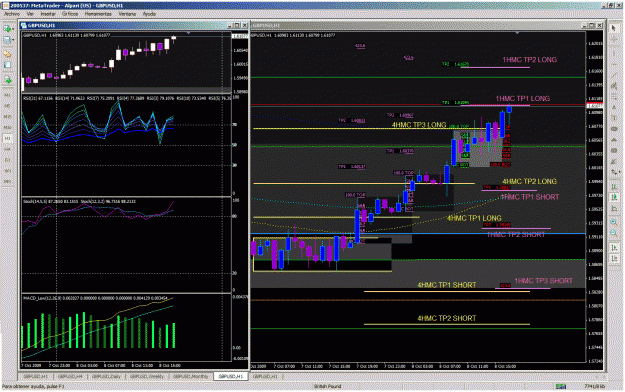Viewport: 625px width, 392px height.
Task: Select the 1HMC TP1 SHORT label
Action: pos(530,197)
